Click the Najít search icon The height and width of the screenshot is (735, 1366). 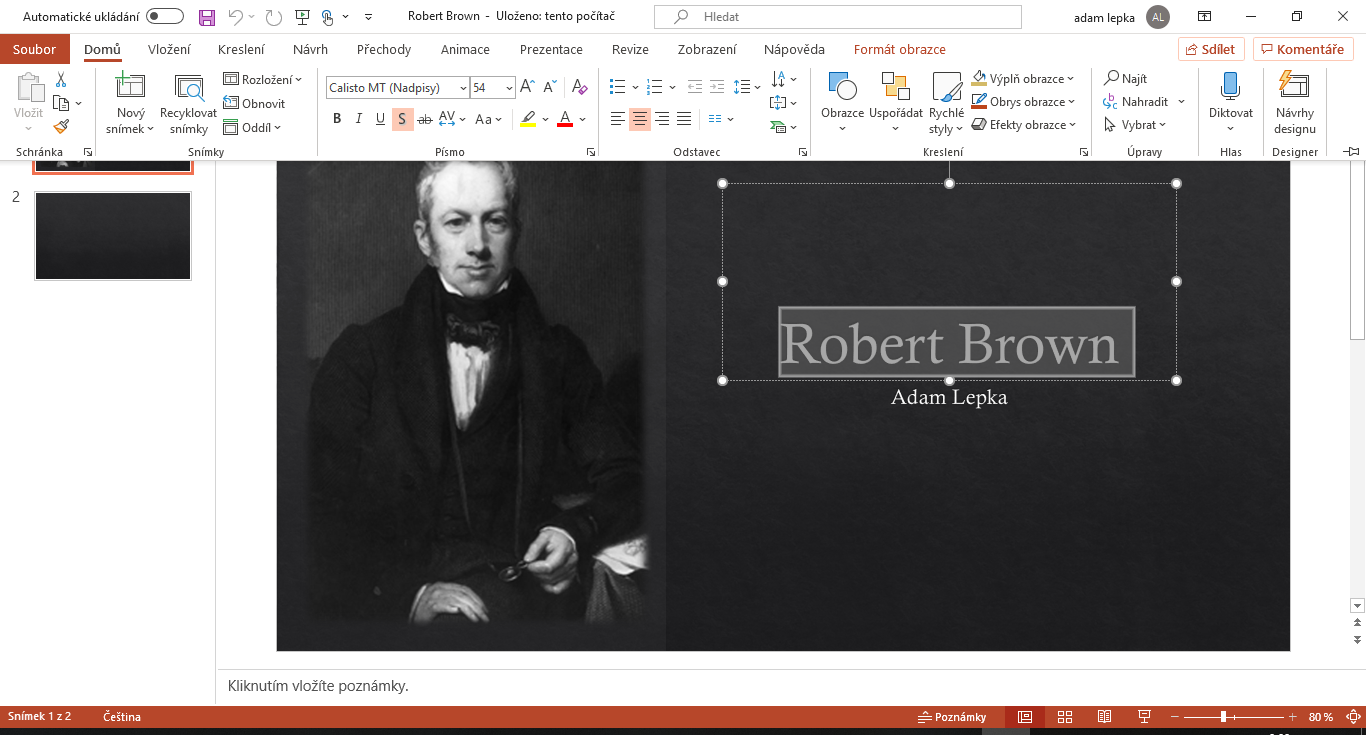(x=1126, y=79)
